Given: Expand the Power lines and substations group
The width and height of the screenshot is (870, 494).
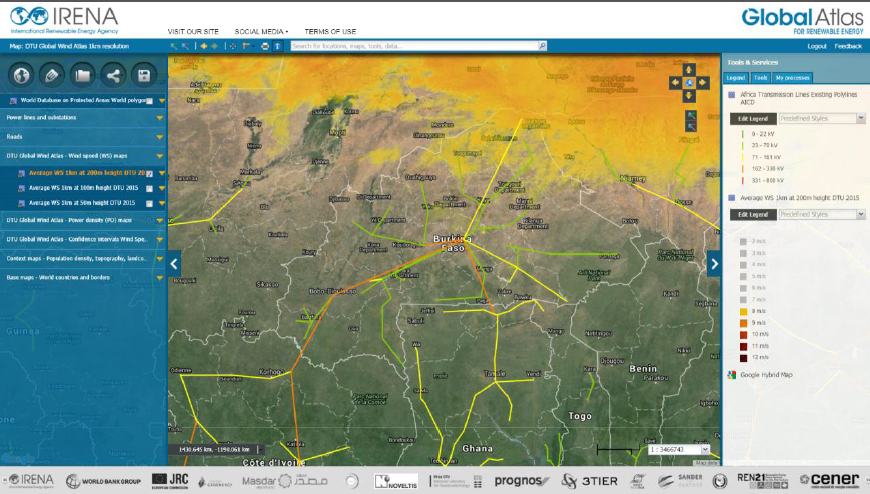Looking at the screenshot, I should 160,117.
